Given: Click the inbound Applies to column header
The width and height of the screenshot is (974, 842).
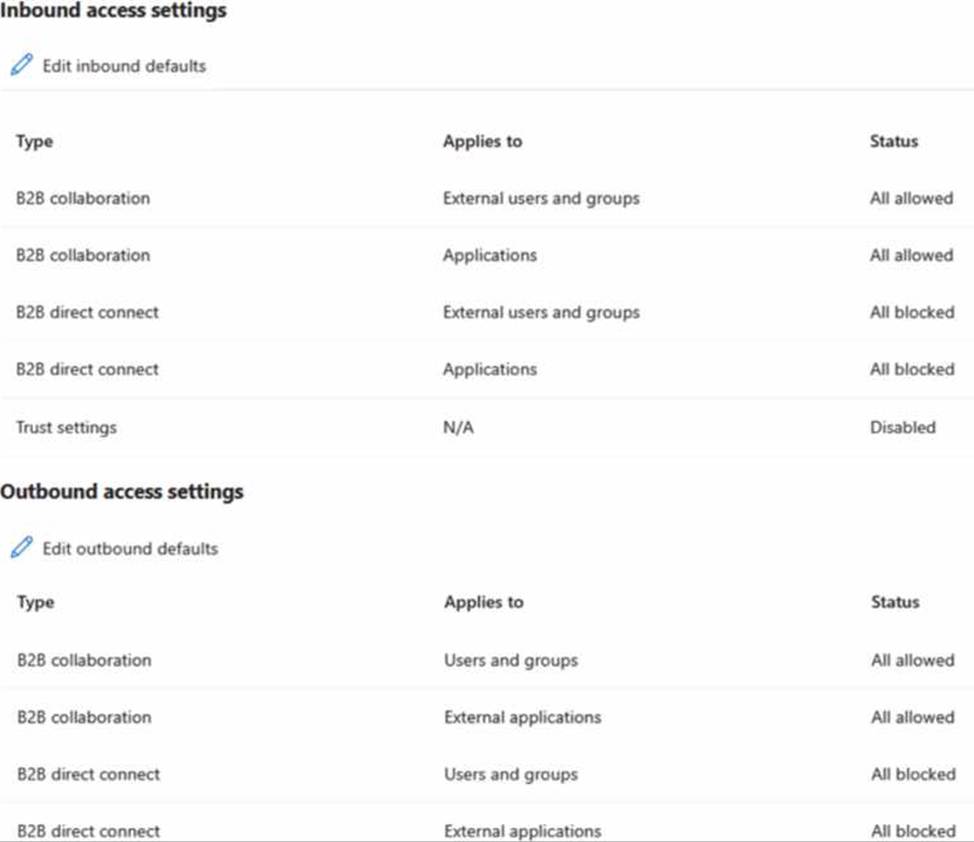Looking at the screenshot, I should click(482, 141).
